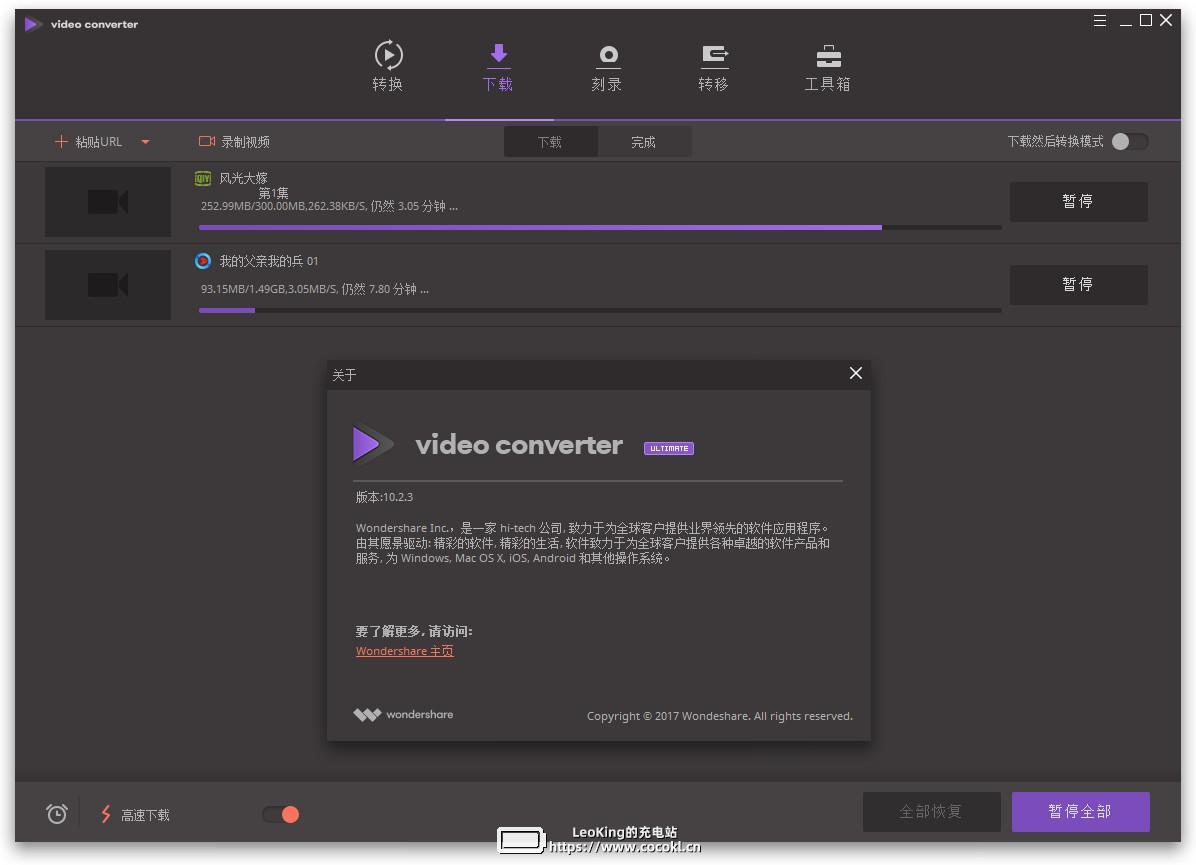Click the 93.15MB/1.49GB status text
The width and height of the screenshot is (1196, 865).
tap(314, 289)
